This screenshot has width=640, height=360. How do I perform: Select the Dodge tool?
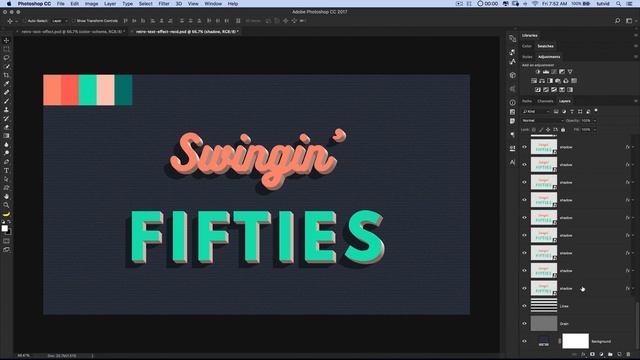click(x=6, y=153)
